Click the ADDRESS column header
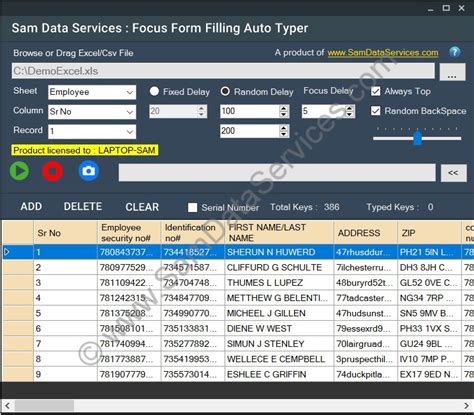 [365, 233]
